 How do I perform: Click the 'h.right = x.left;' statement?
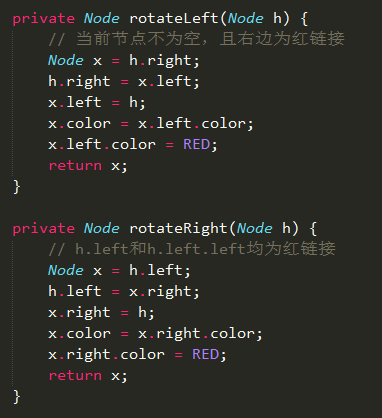[x=124, y=81]
